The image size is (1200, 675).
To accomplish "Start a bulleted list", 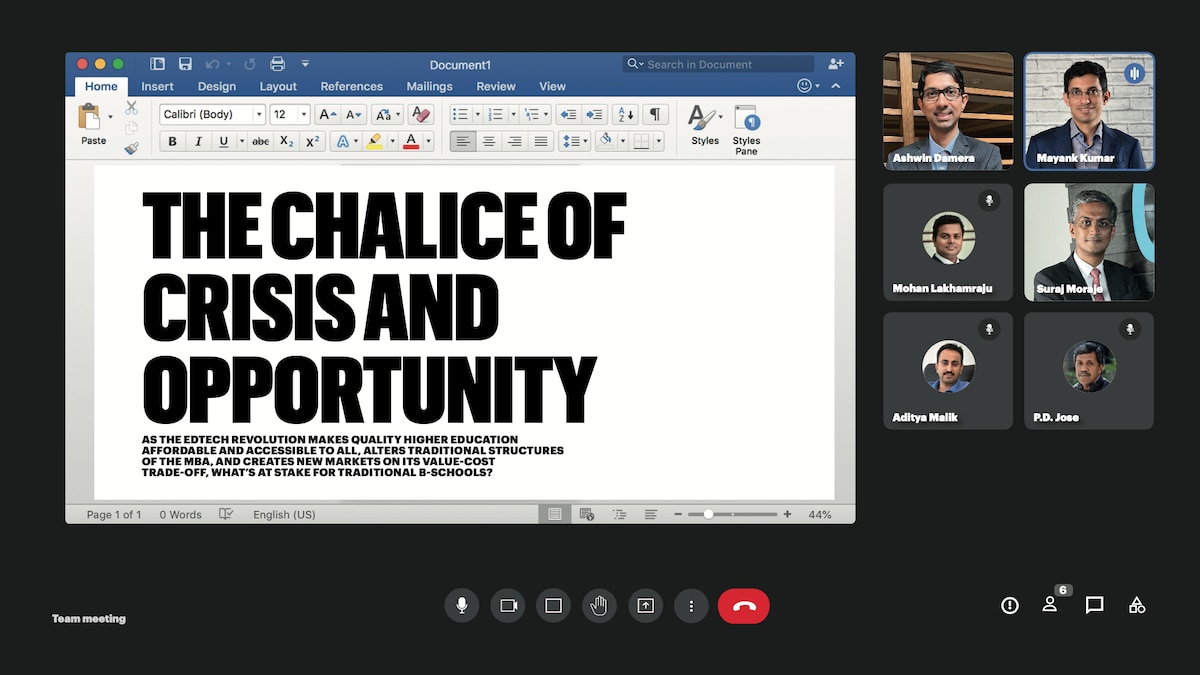I will 459,113.
